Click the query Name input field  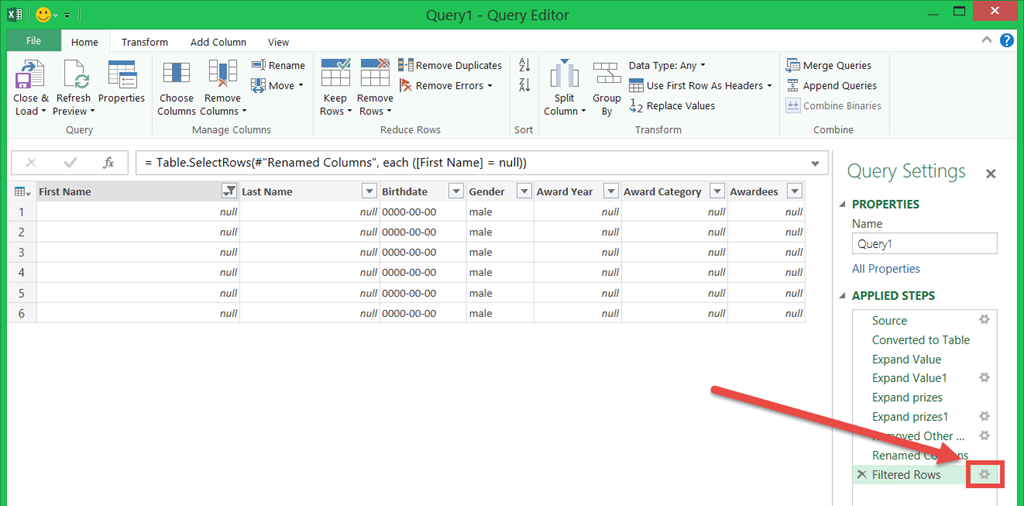point(924,243)
